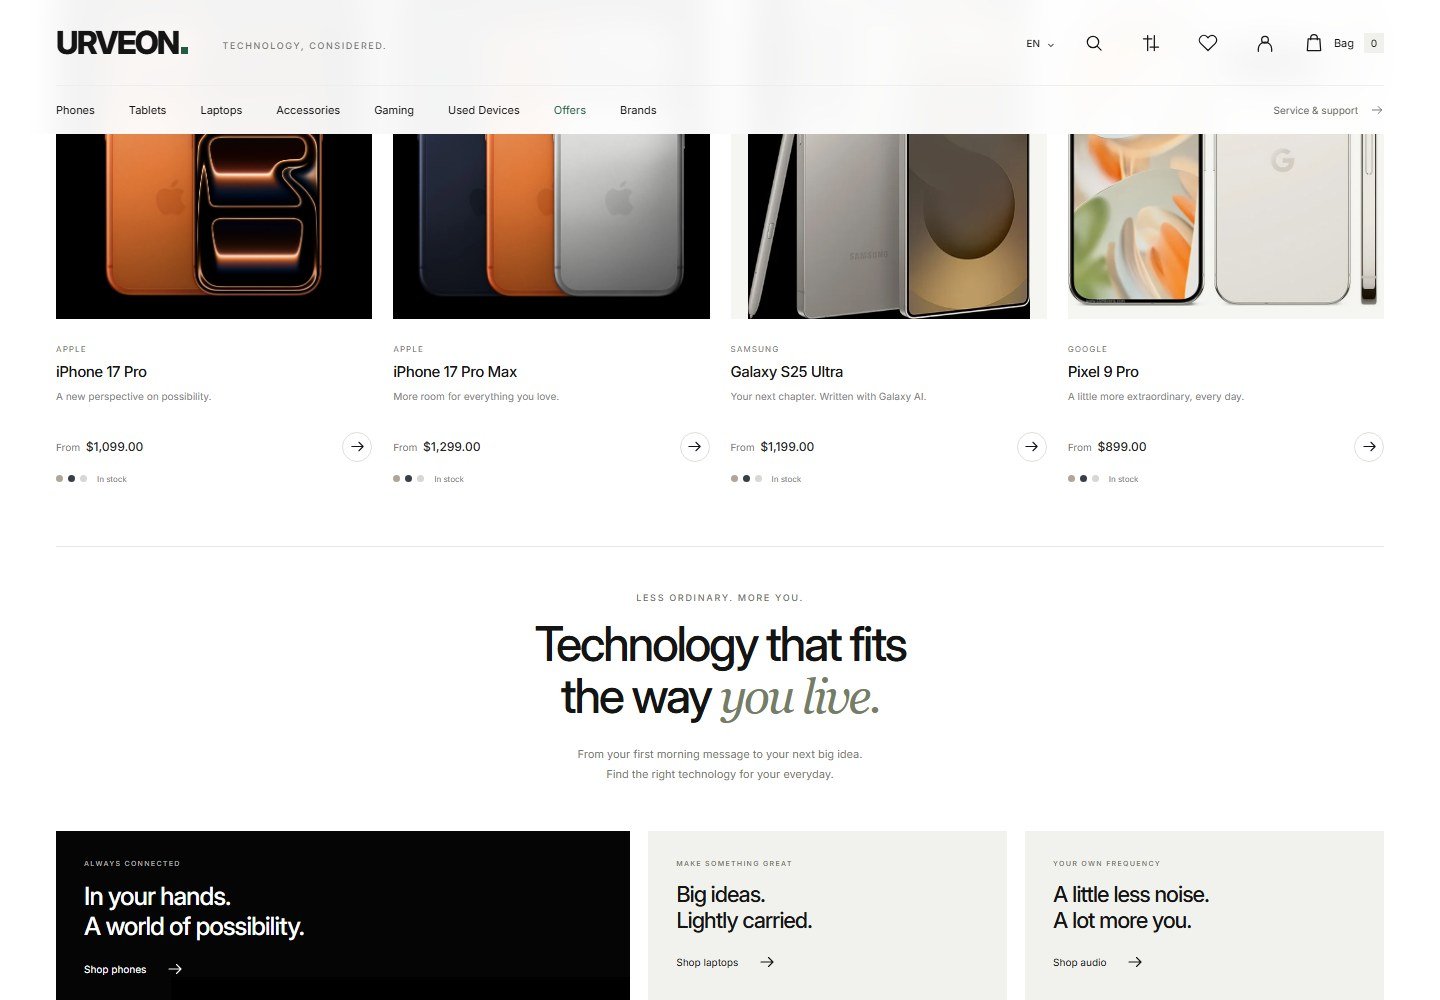Click arrow button for iPhone 17 Pro

pyautogui.click(x=357, y=446)
